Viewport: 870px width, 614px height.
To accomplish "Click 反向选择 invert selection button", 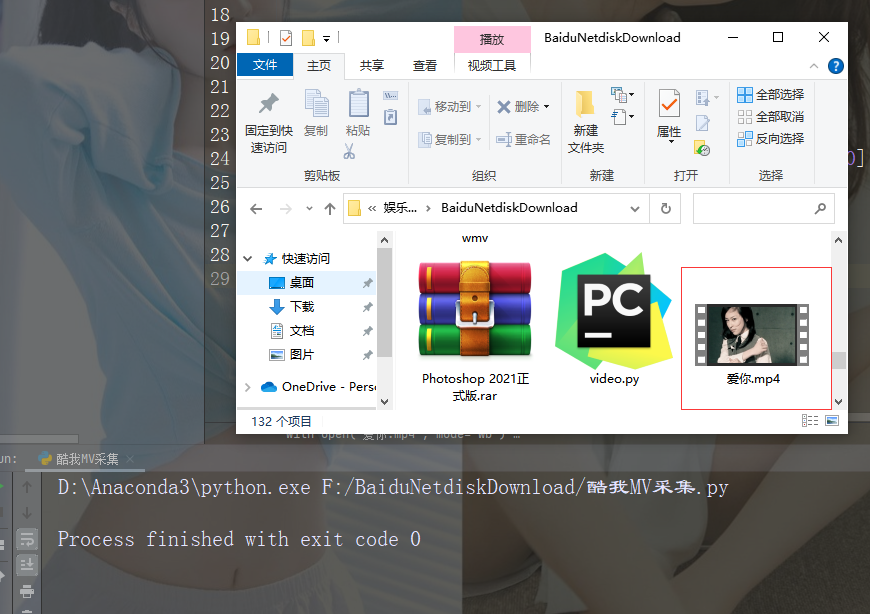I will point(771,139).
